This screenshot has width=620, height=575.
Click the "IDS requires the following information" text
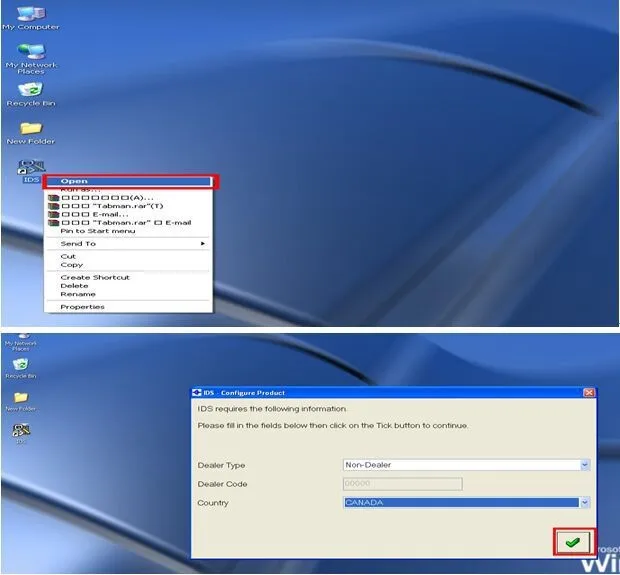point(272,409)
